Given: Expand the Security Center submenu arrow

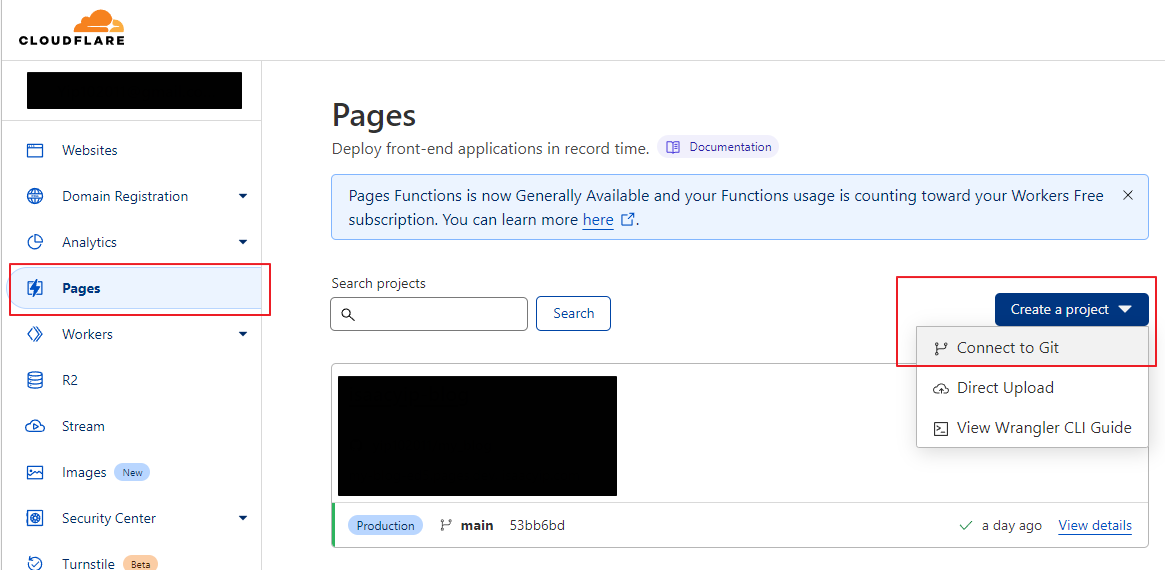Looking at the screenshot, I should [243, 519].
